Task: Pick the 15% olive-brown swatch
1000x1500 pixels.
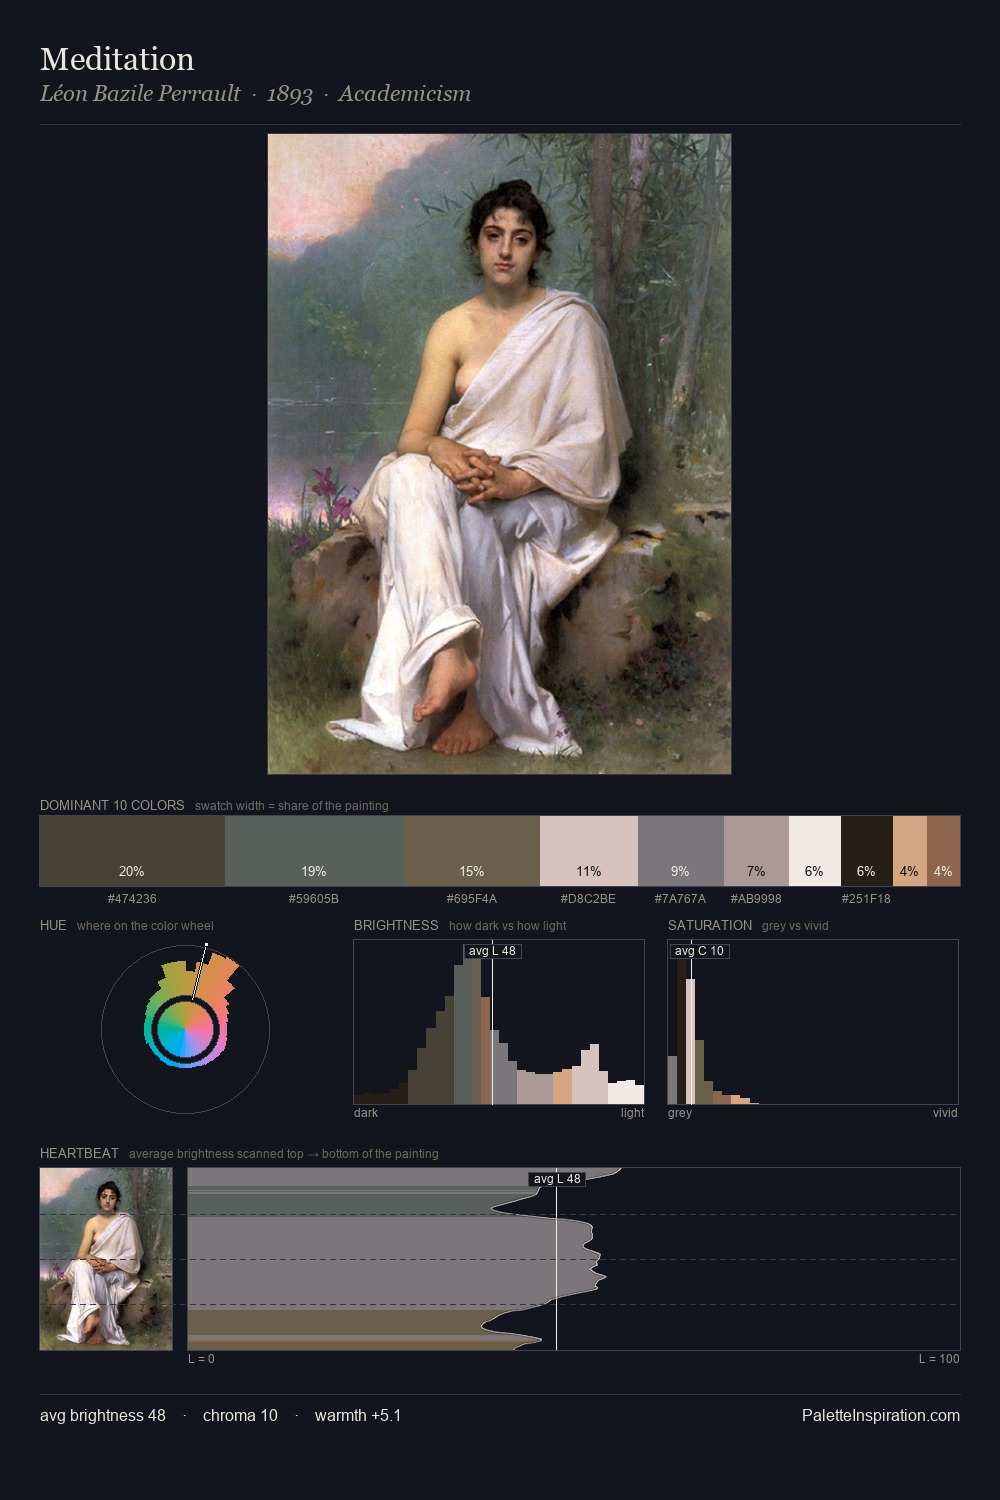Action: point(472,851)
